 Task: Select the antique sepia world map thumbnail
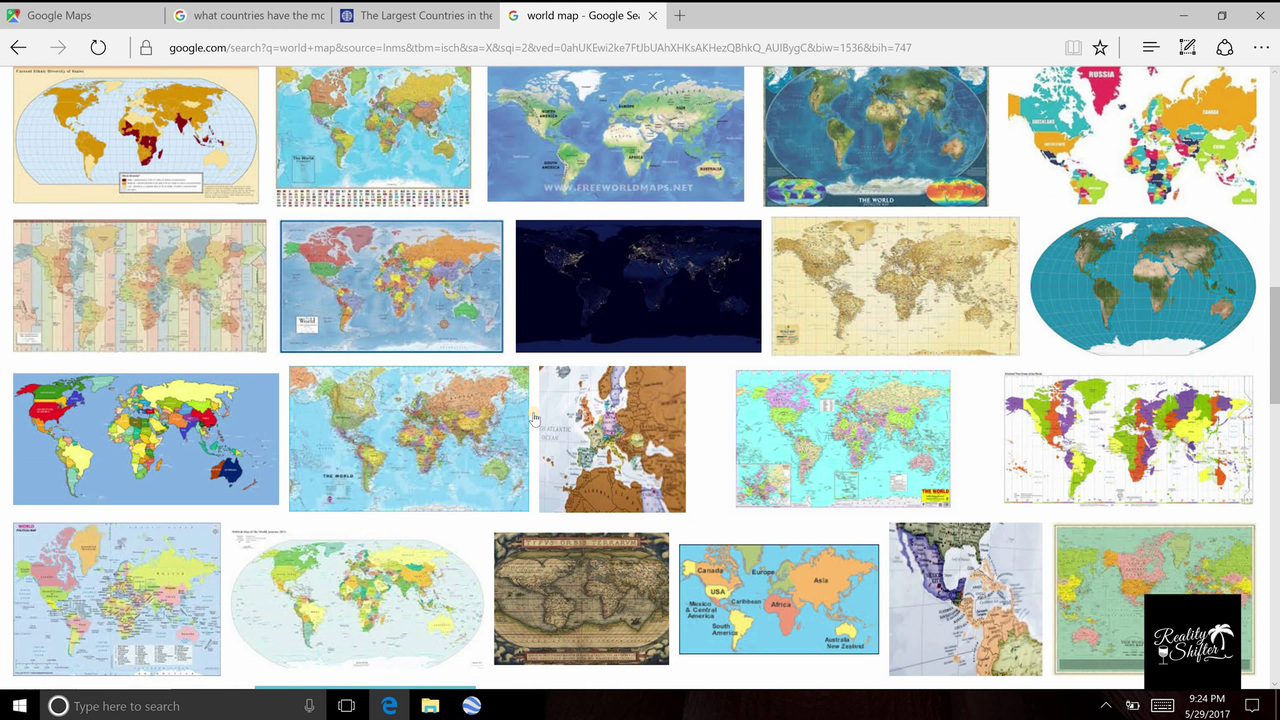pos(581,598)
